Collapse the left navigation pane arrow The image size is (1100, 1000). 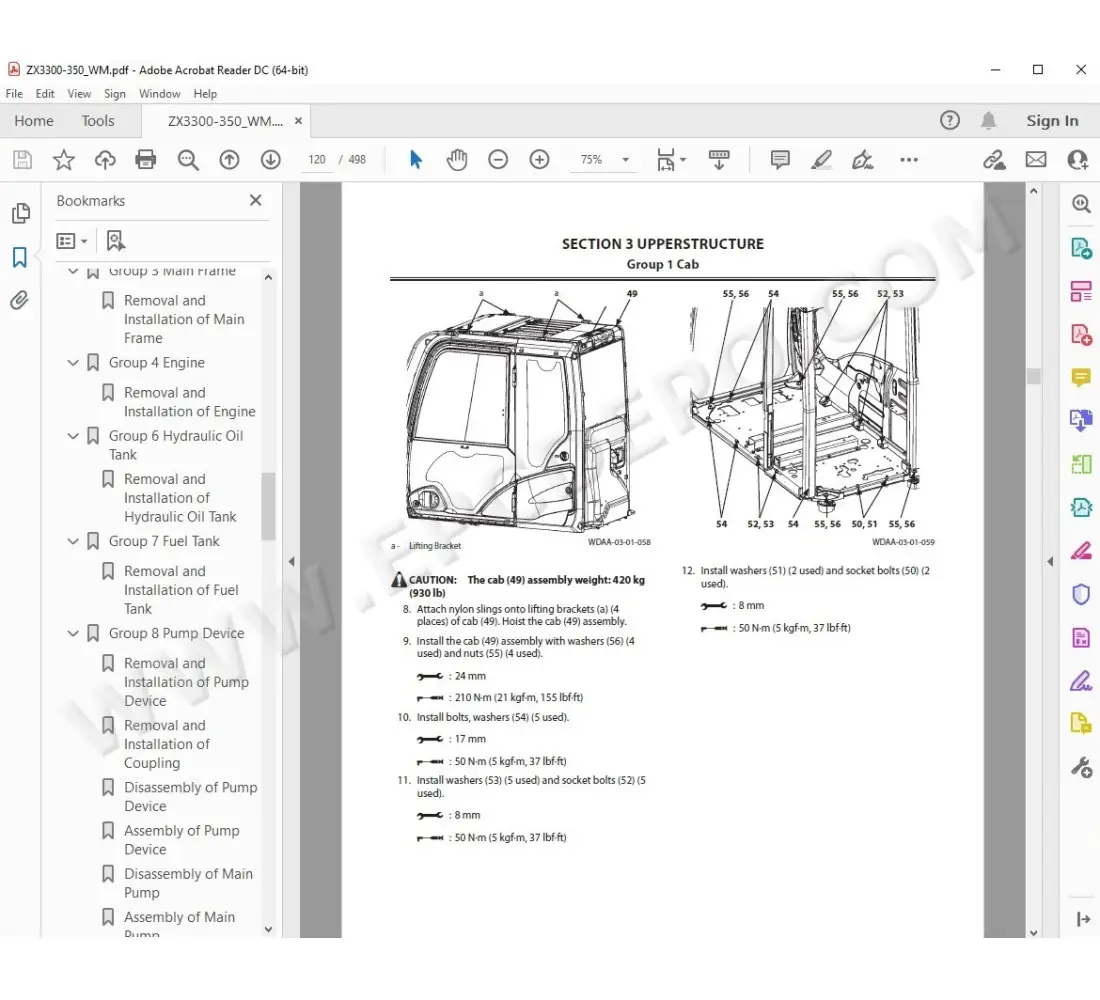(x=291, y=562)
